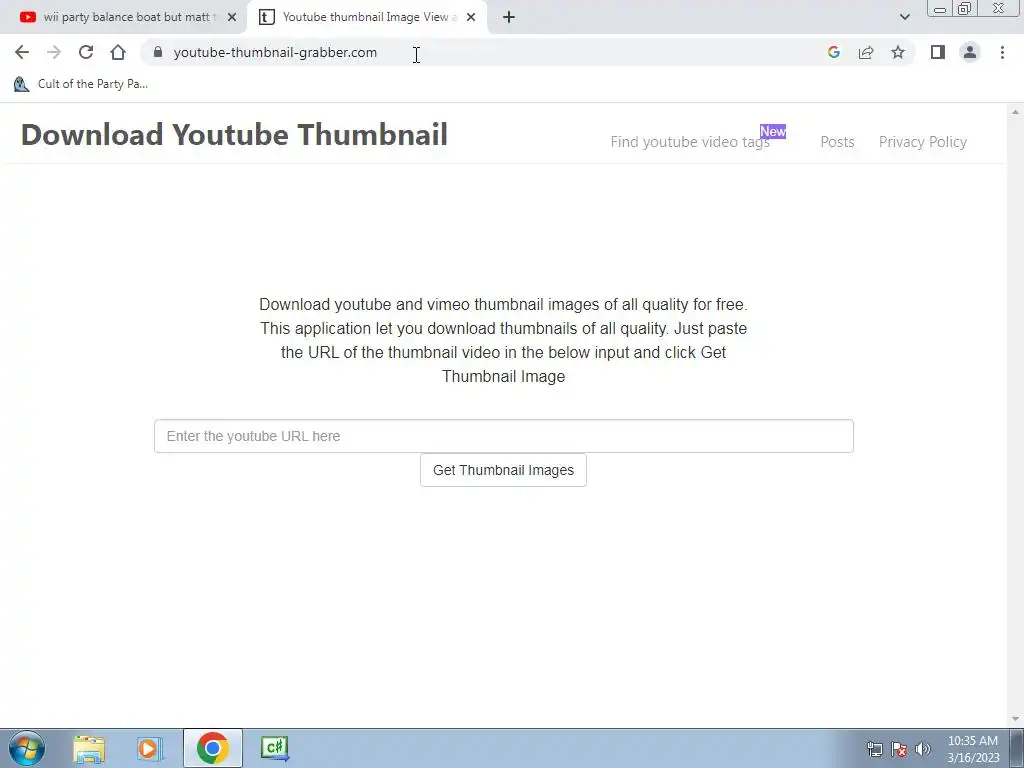Open the C# application in the taskbar
Image resolution: width=1024 pixels, height=768 pixels.
point(275,748)
